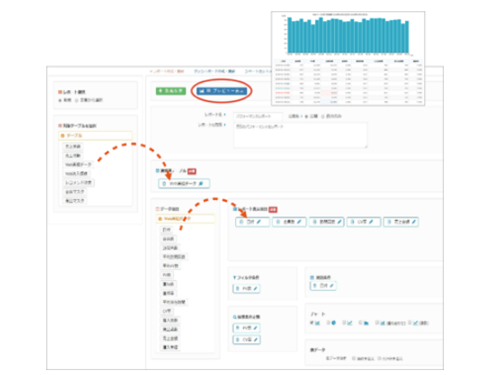Tick the bar chart type checkbox
Screen dimensions: 500x375
coord(312,323)
